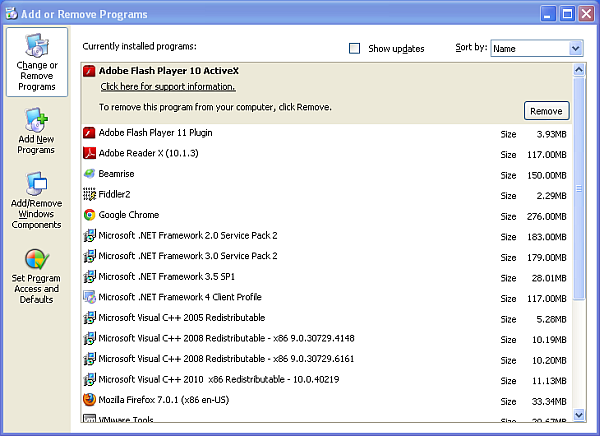Select Mozilla Firefox 7.0.1 (x86 en-US)
Image resolution: width=600 pixels, height=436 pixels.
tap(327, 400)
